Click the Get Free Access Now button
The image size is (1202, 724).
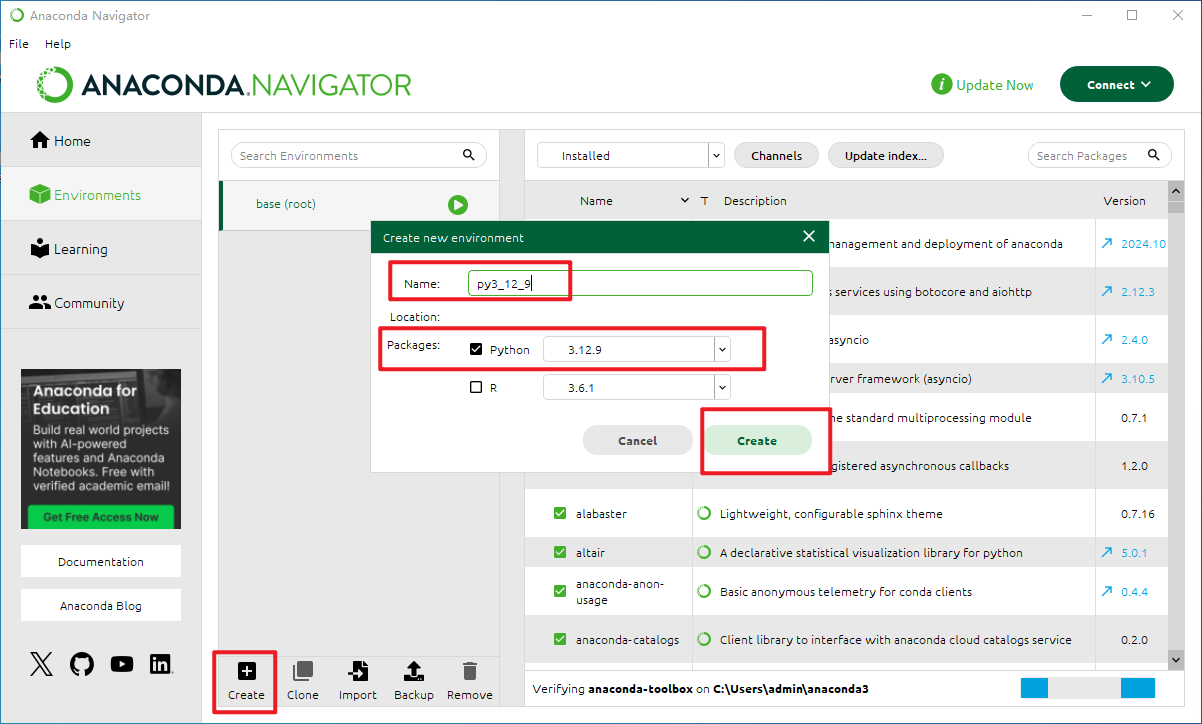tap(101, 517)
